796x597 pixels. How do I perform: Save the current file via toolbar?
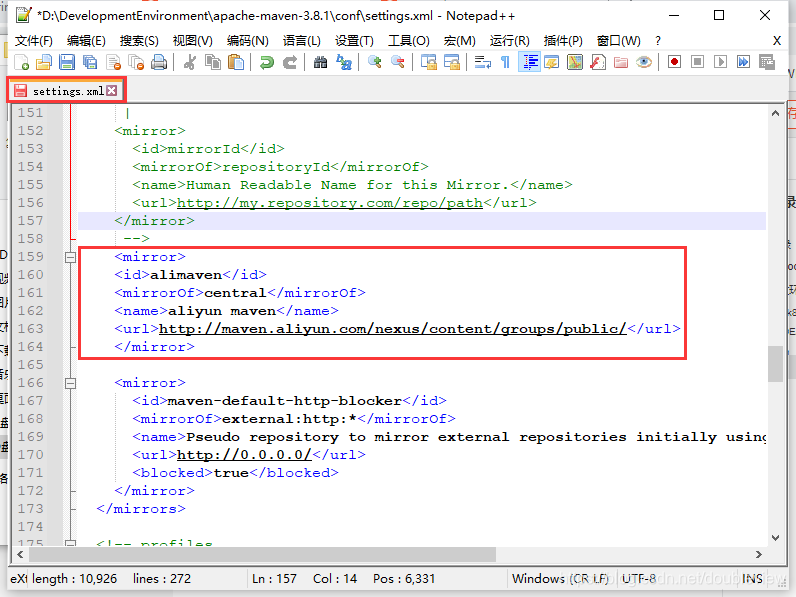pyautogui.click(x=67, y=62)
